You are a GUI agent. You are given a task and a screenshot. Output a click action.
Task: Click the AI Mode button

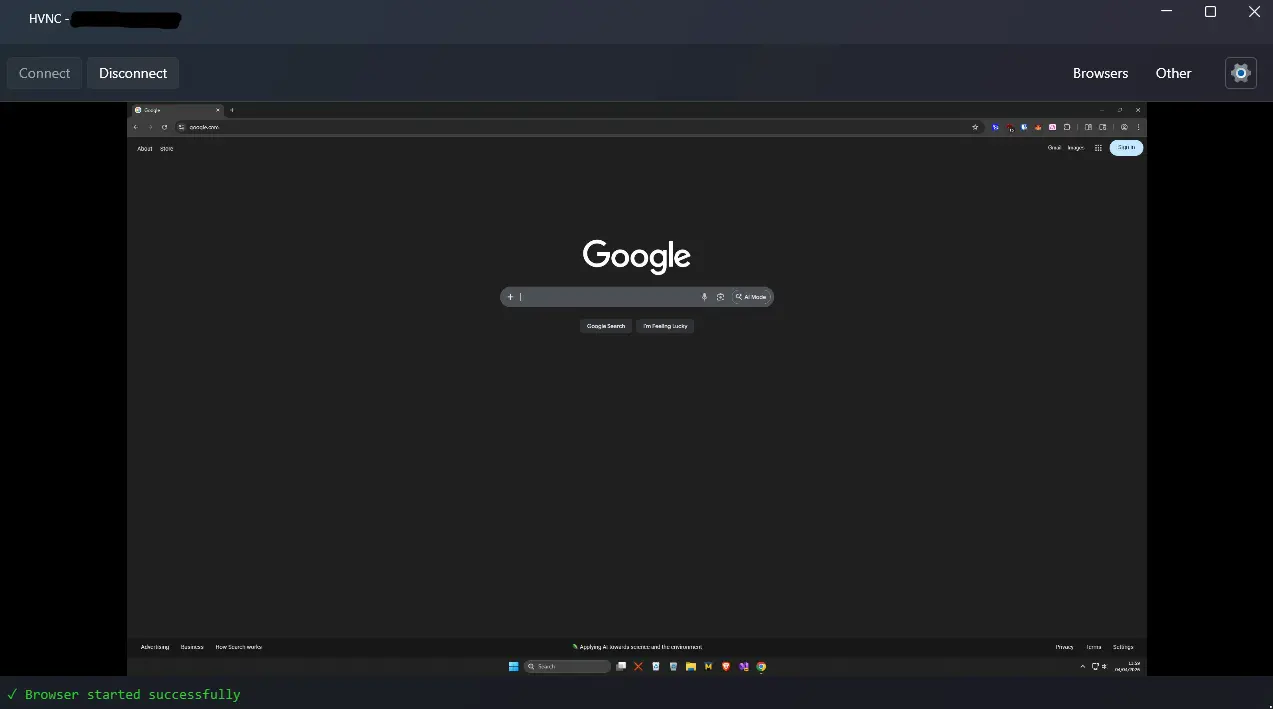click(x=751, y=297)
